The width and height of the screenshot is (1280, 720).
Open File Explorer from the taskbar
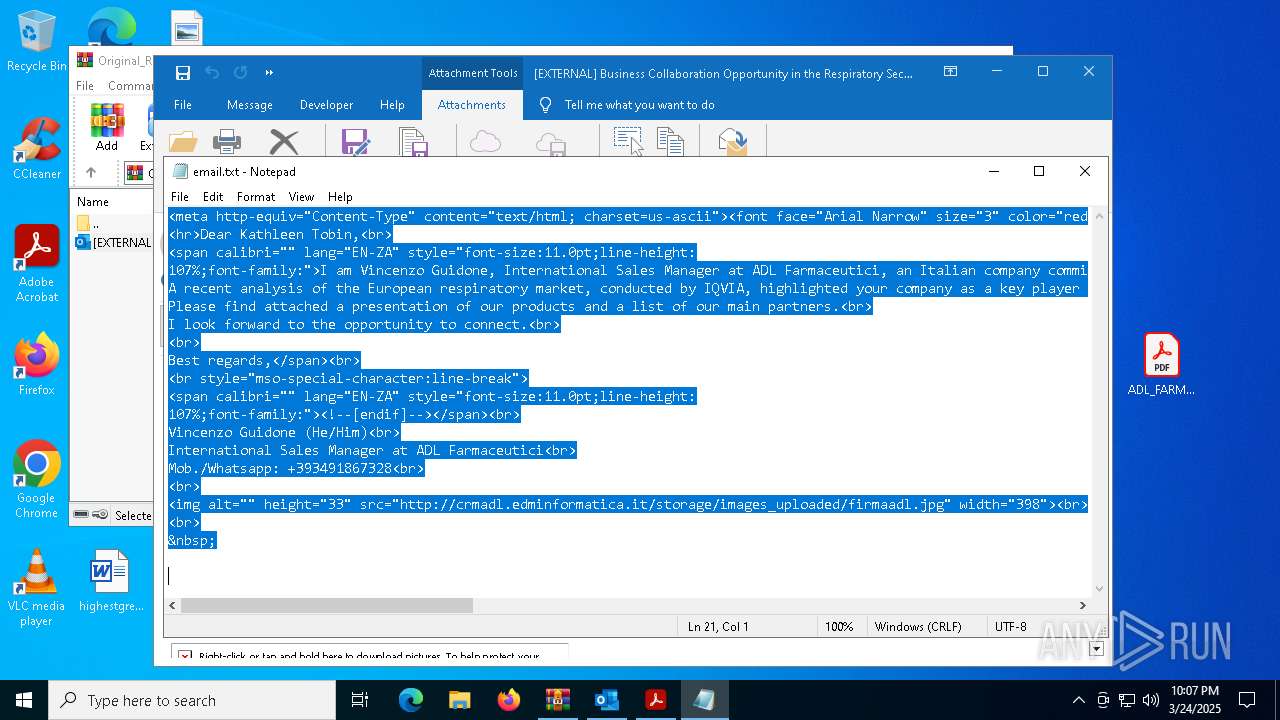pos(460,700)
